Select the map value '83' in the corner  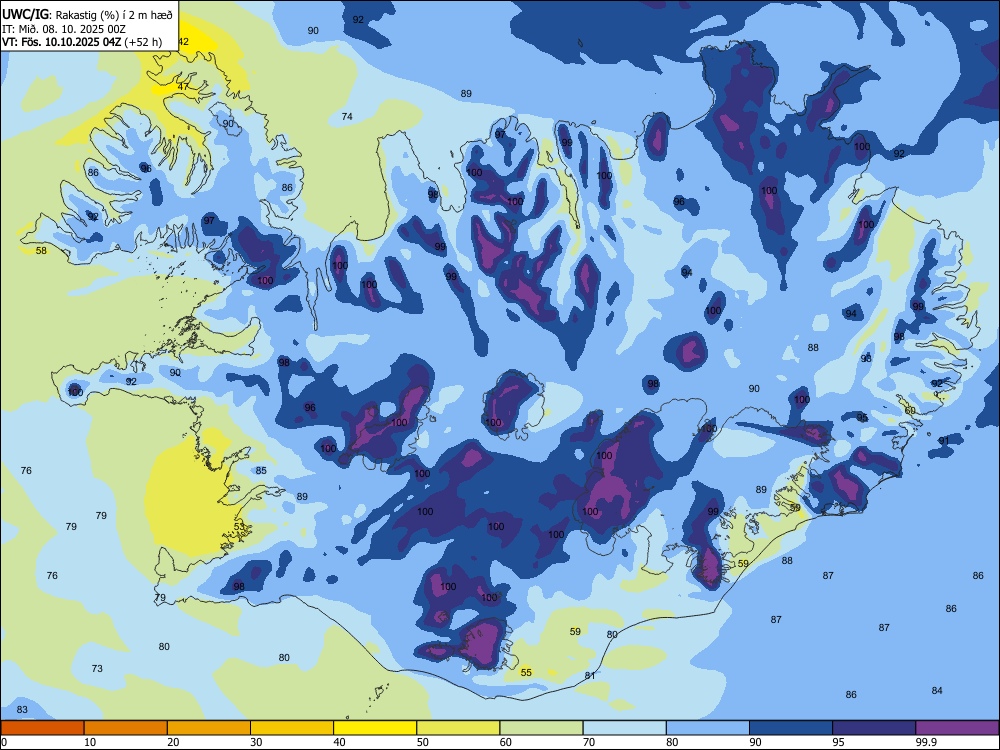pos(22,710)
